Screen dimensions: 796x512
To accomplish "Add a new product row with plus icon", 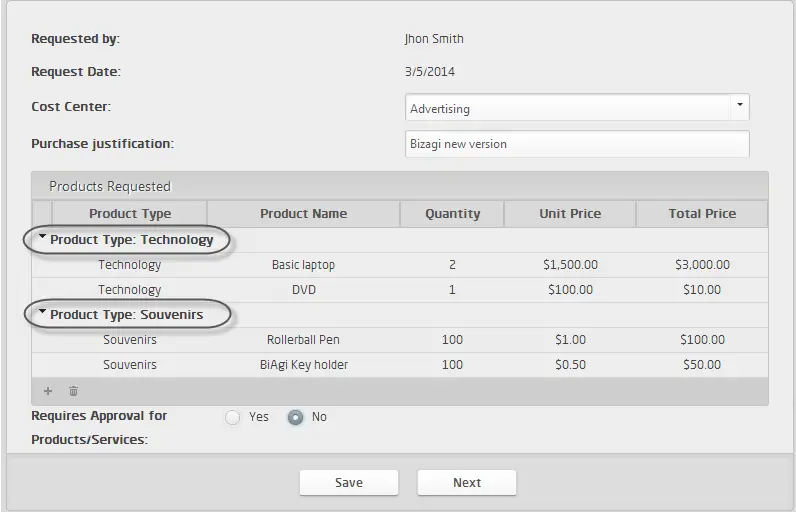I will click(48, 391).
